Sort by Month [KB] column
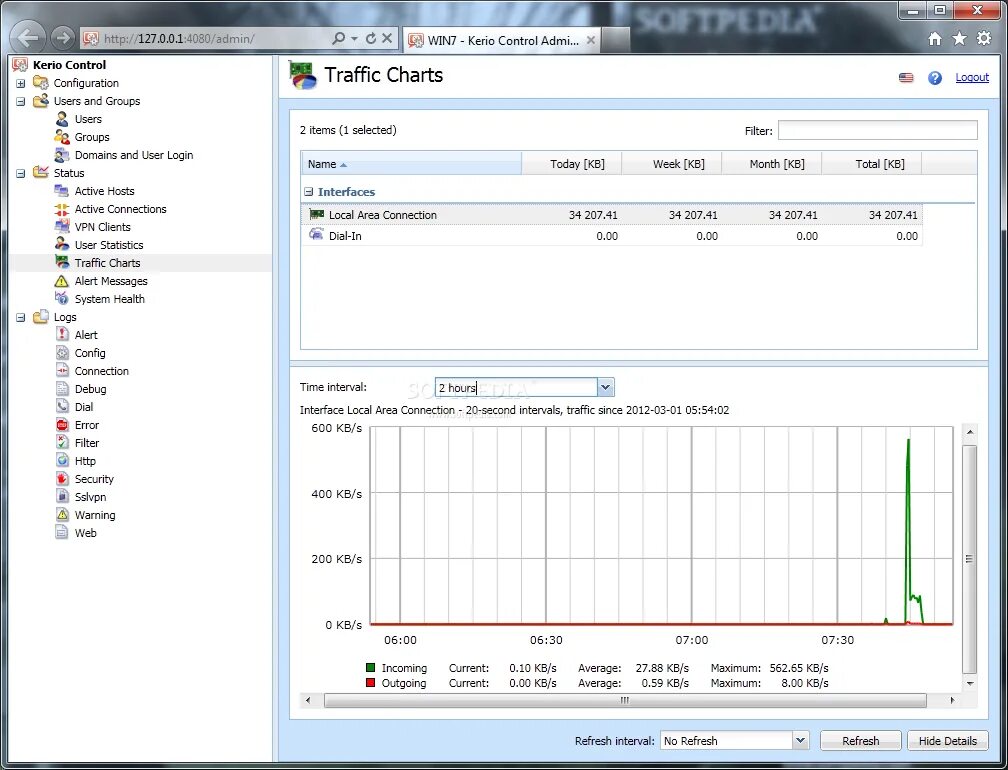 tap(771, 164)
